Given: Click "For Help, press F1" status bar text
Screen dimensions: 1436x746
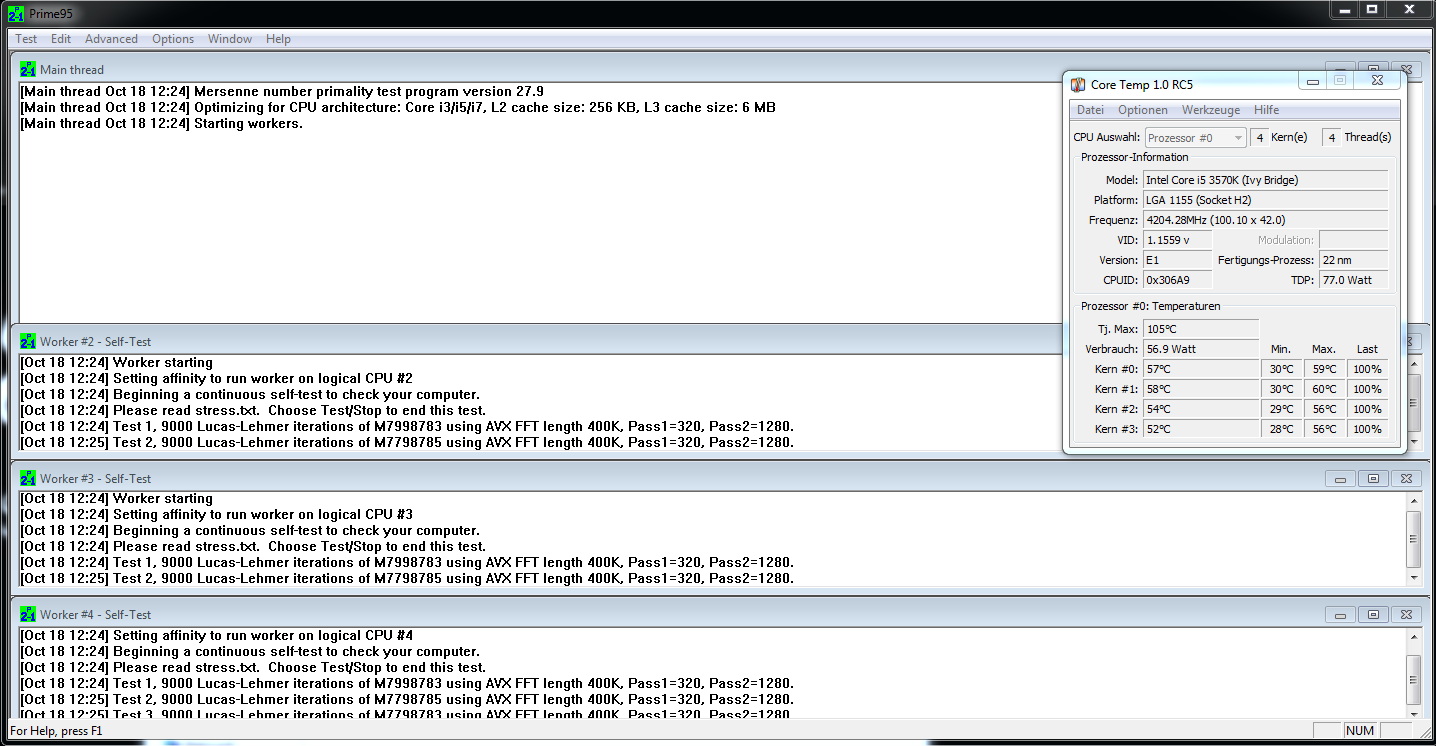Looking at the screenshot, I should (56, 731).
